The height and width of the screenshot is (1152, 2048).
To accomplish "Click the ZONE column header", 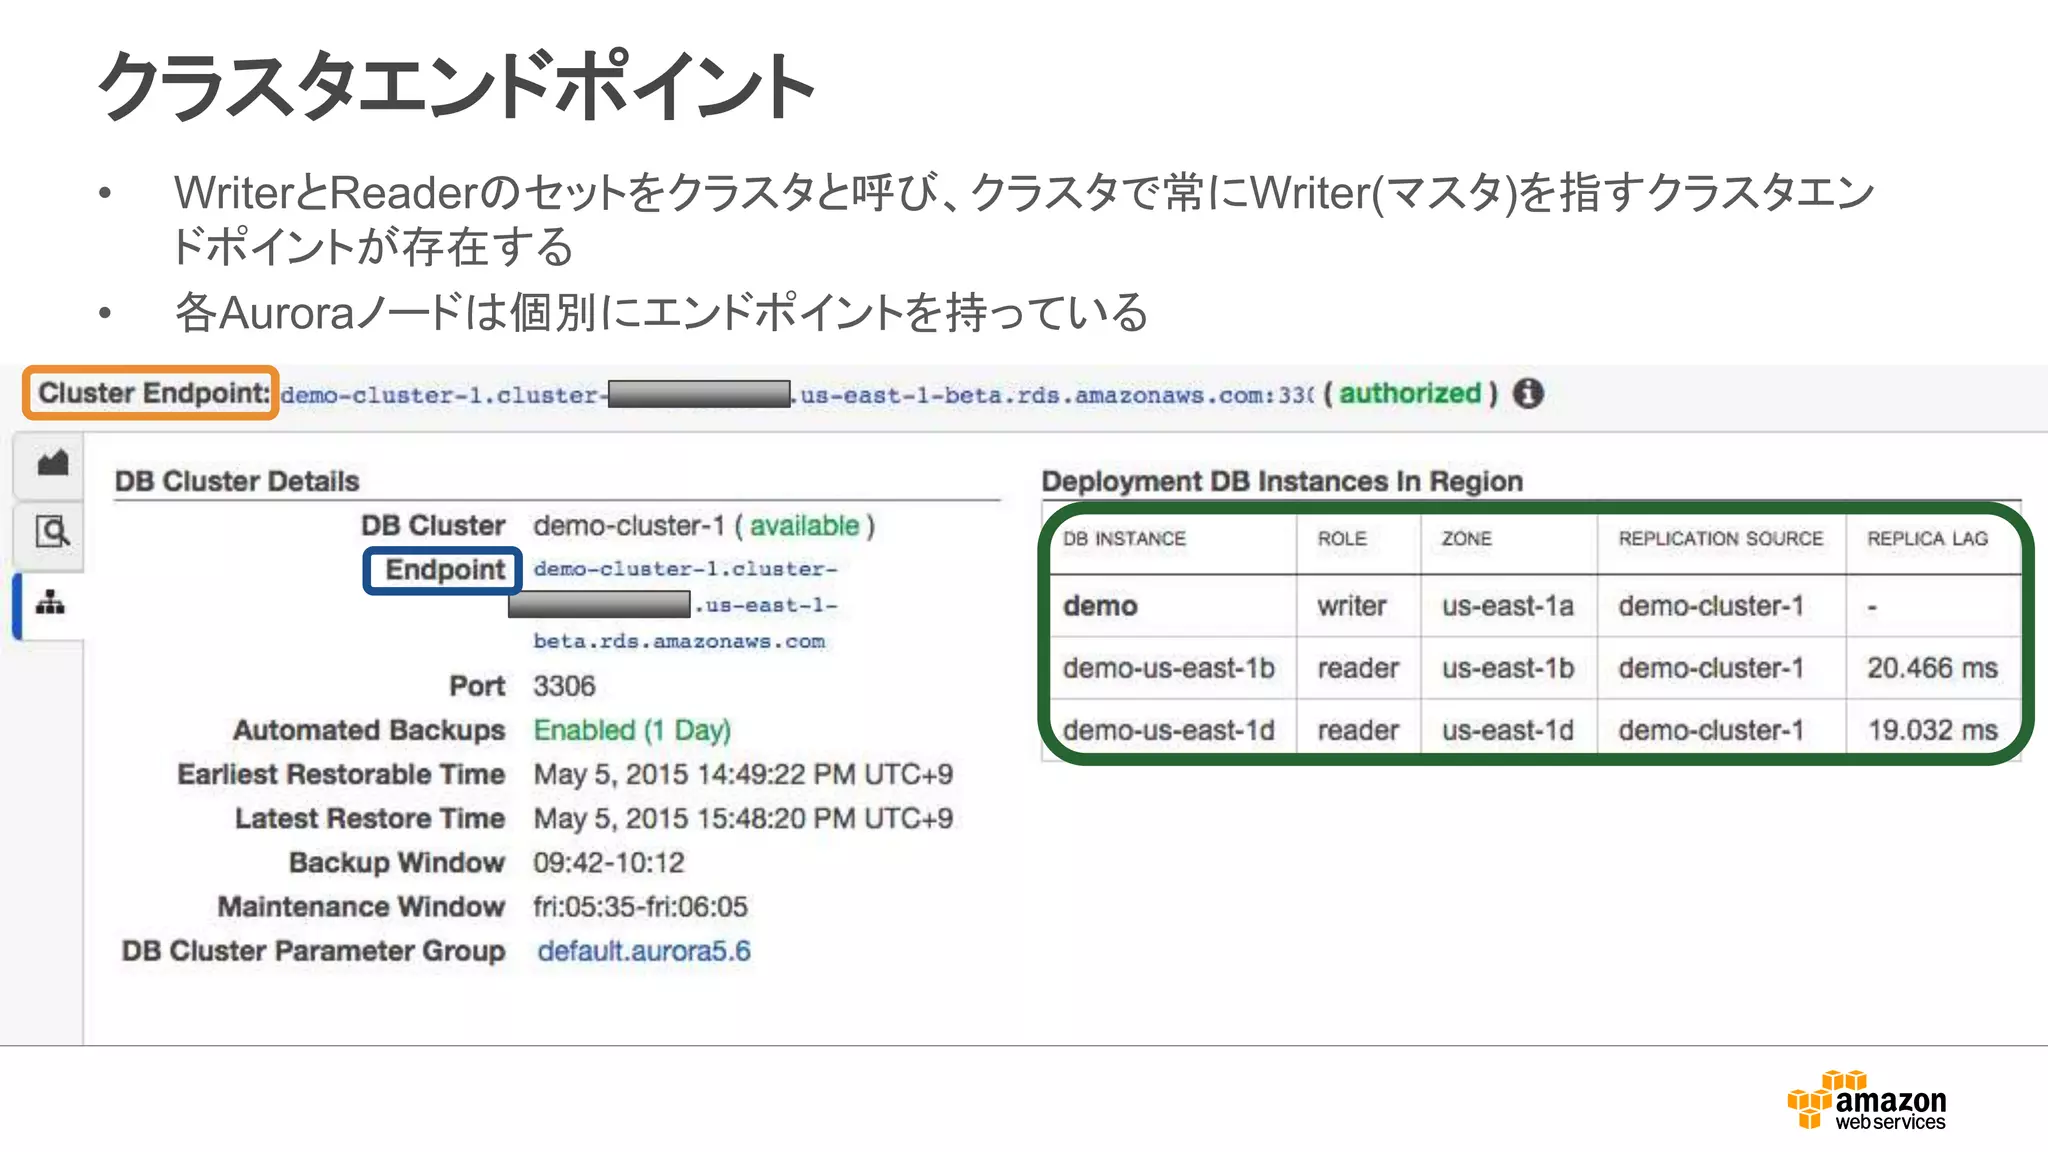I will pos(1466,539).
